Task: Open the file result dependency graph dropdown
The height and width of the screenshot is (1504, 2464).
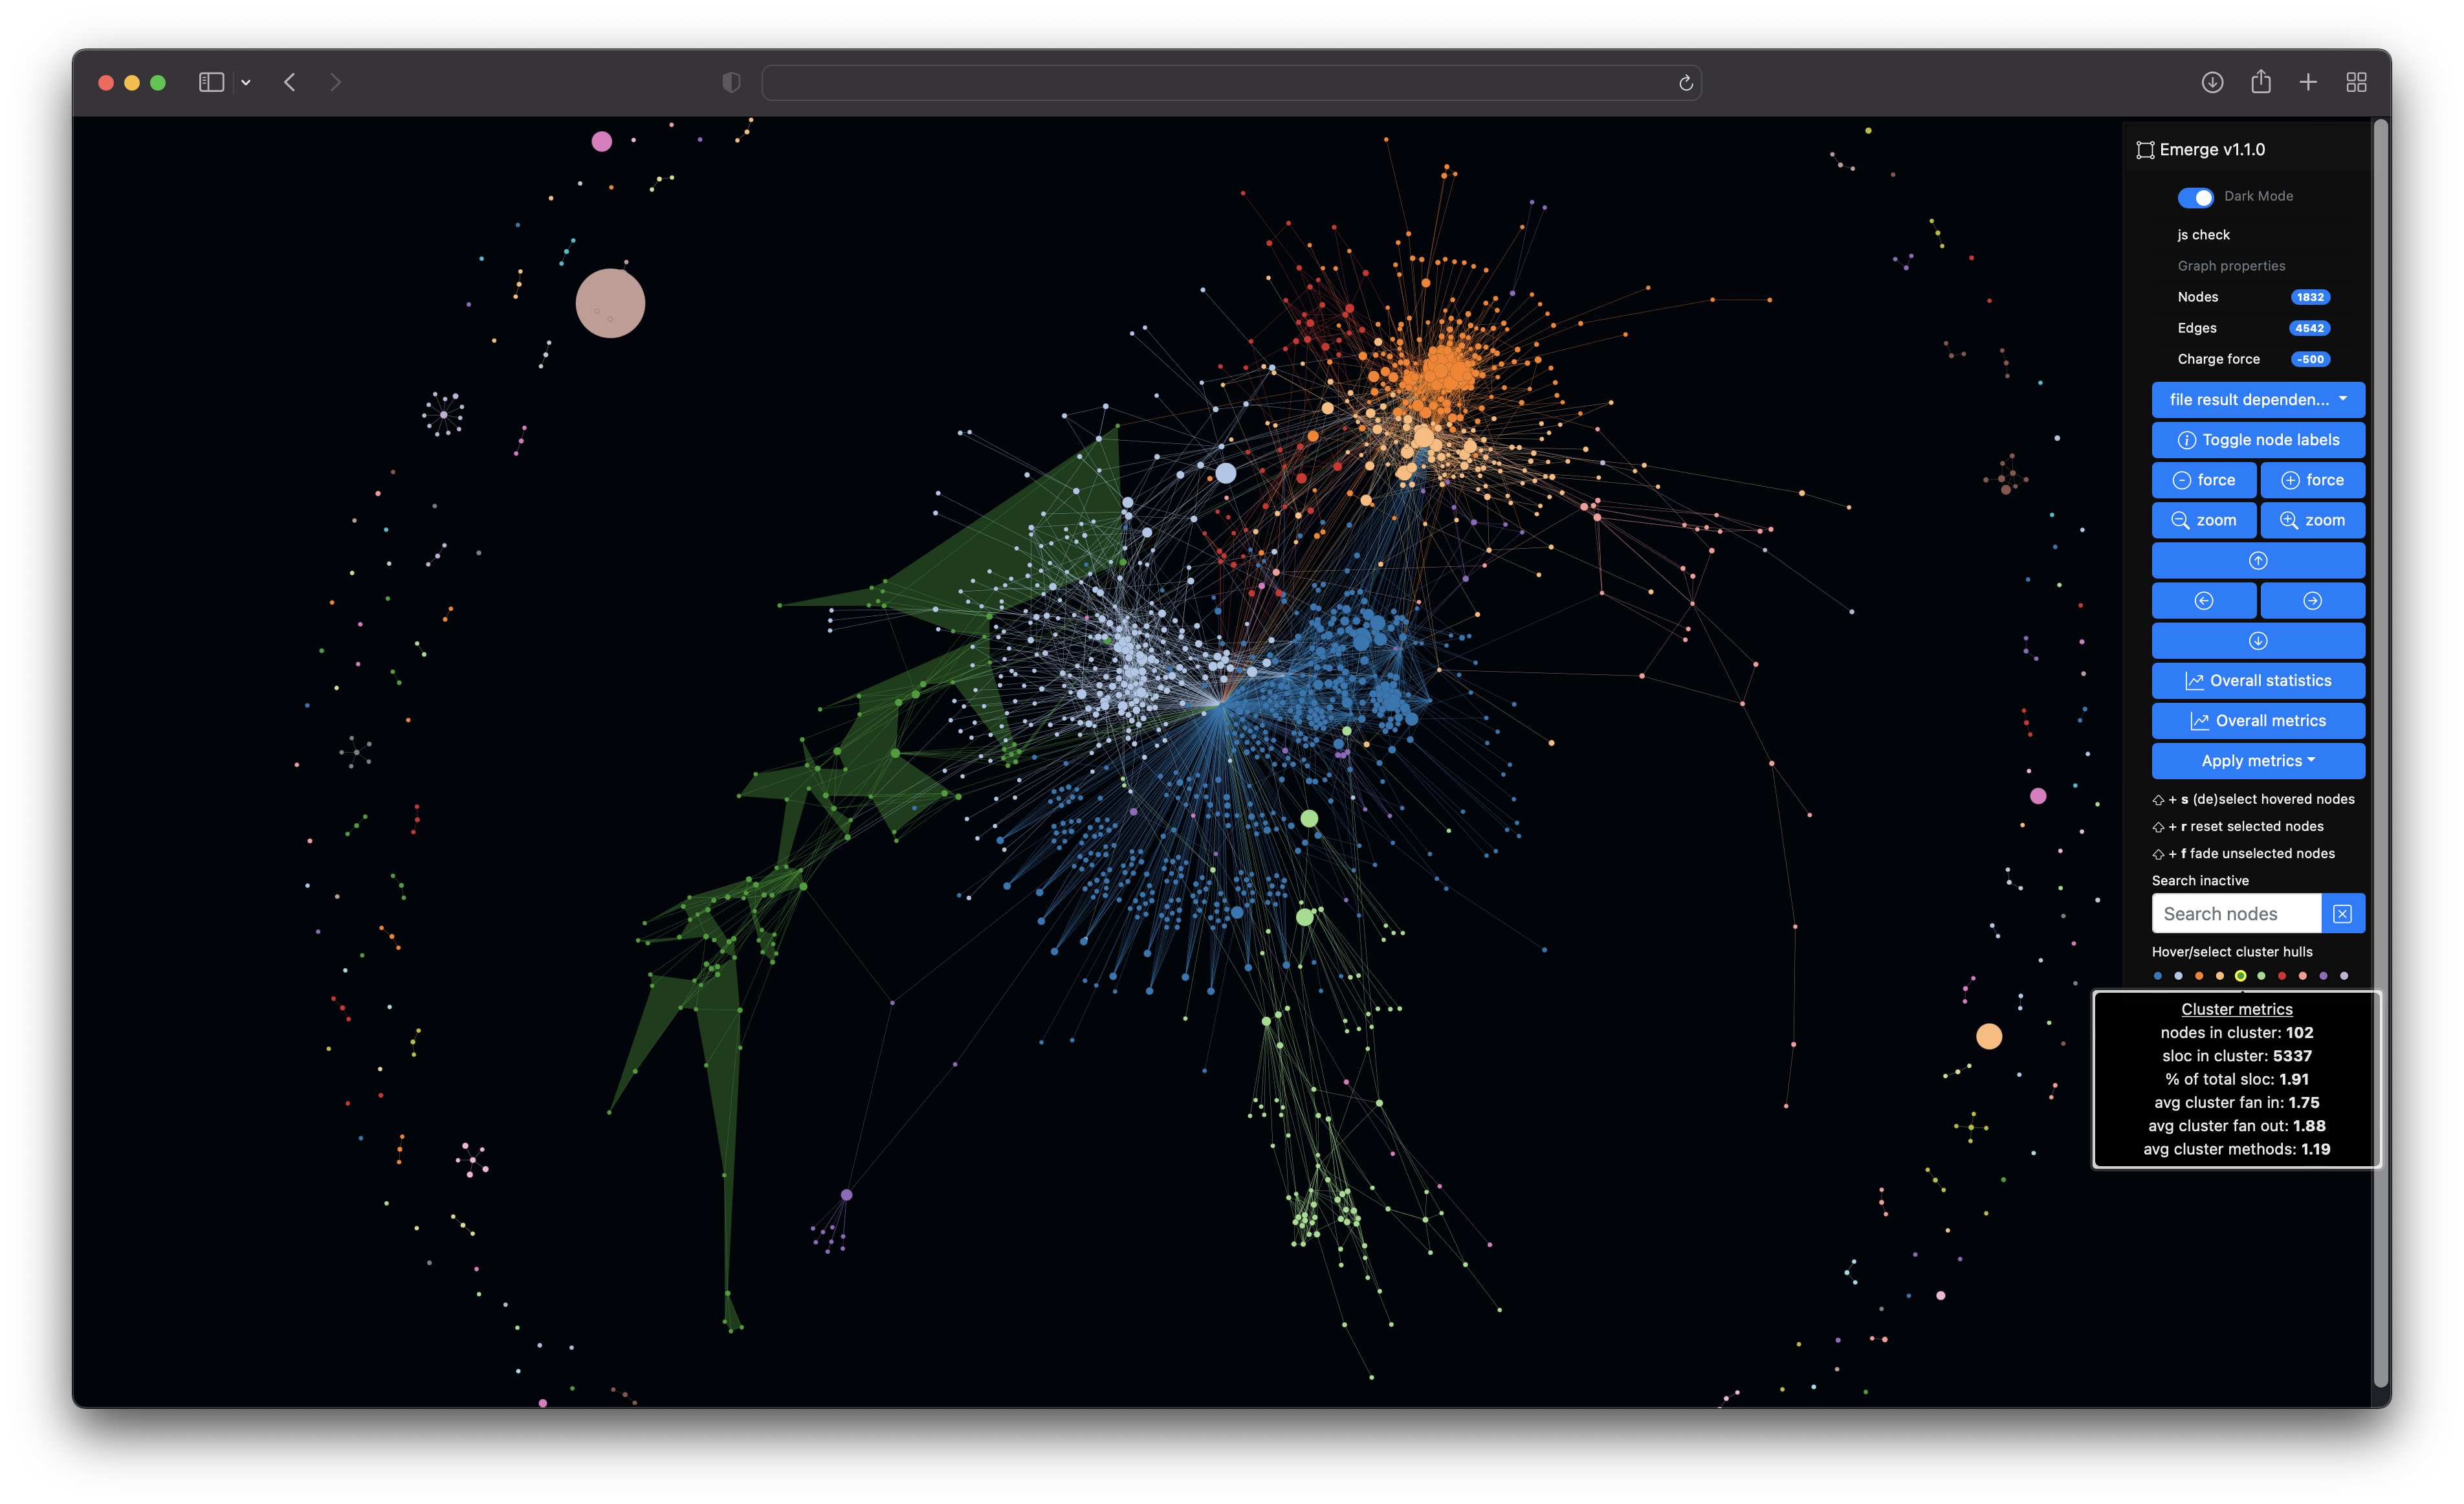Action: pos(2258,399)
